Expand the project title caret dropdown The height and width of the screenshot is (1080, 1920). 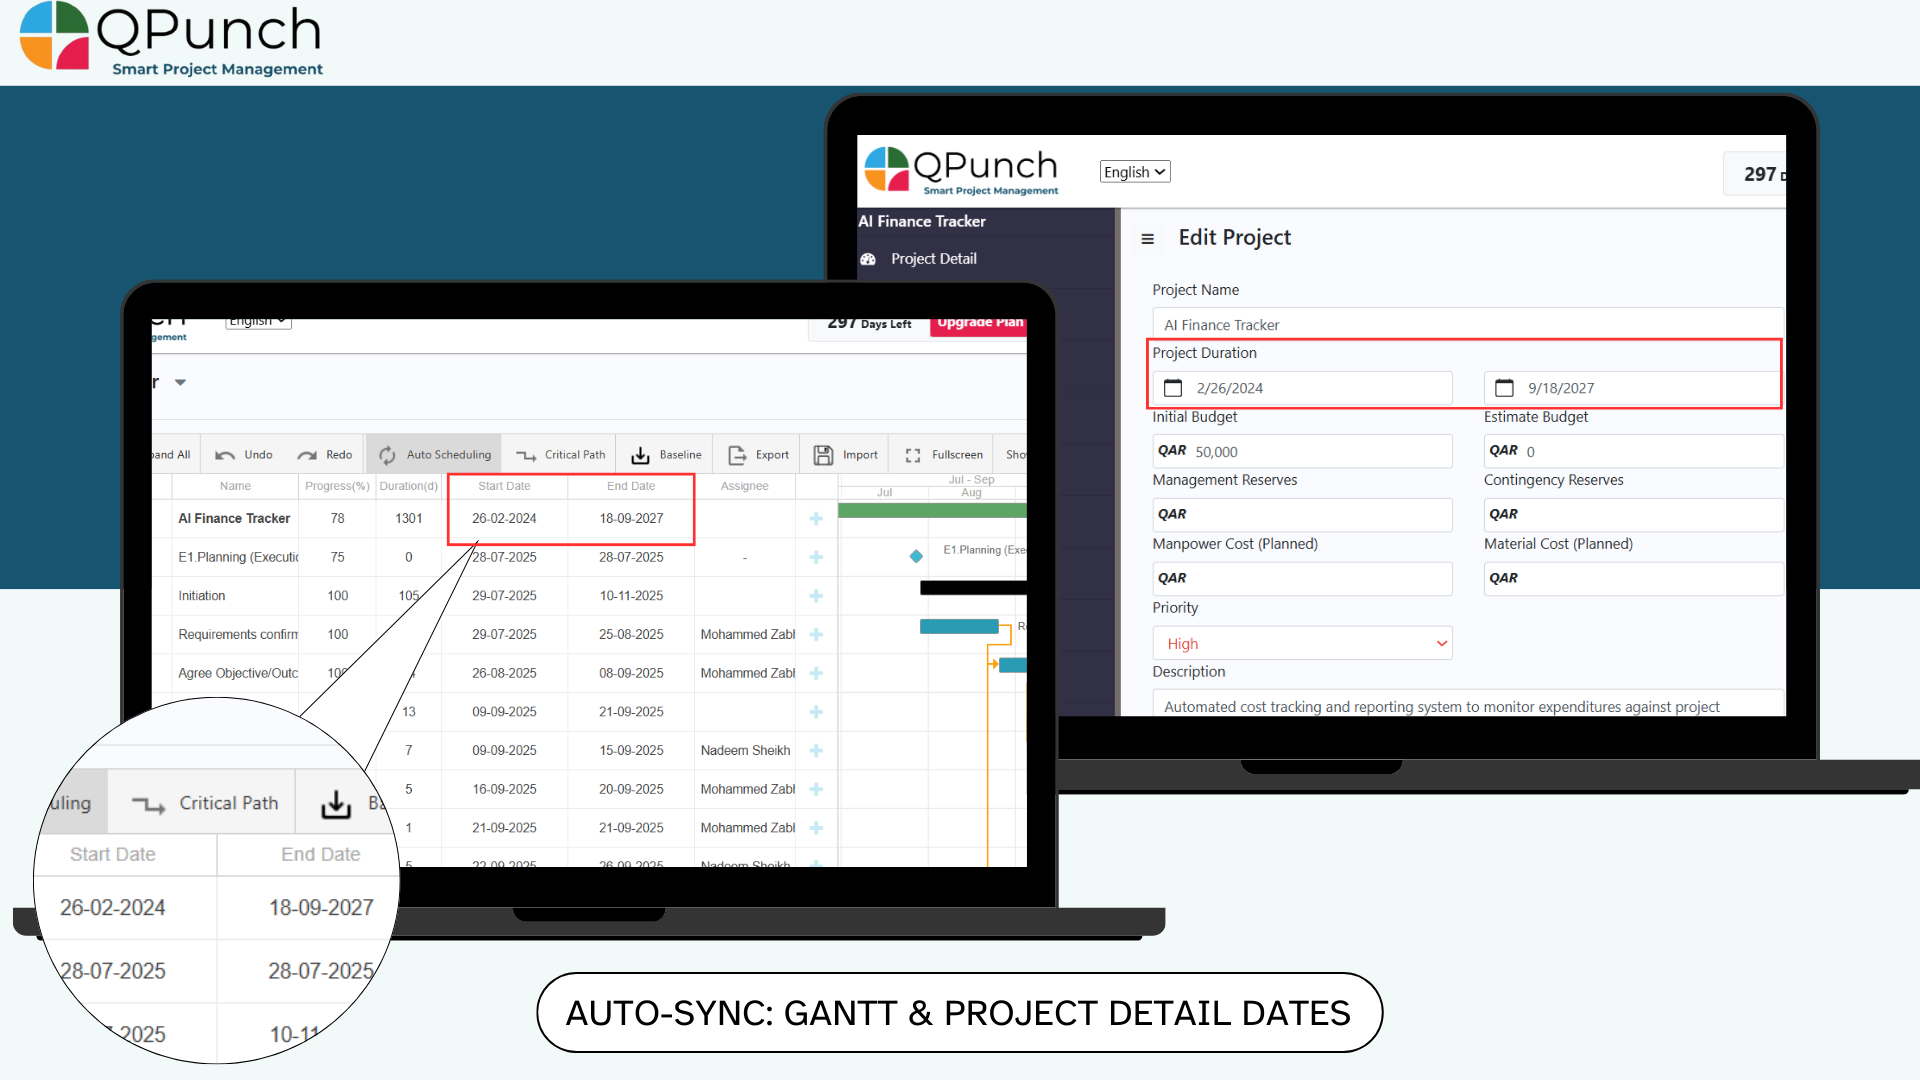pos(180,382)
